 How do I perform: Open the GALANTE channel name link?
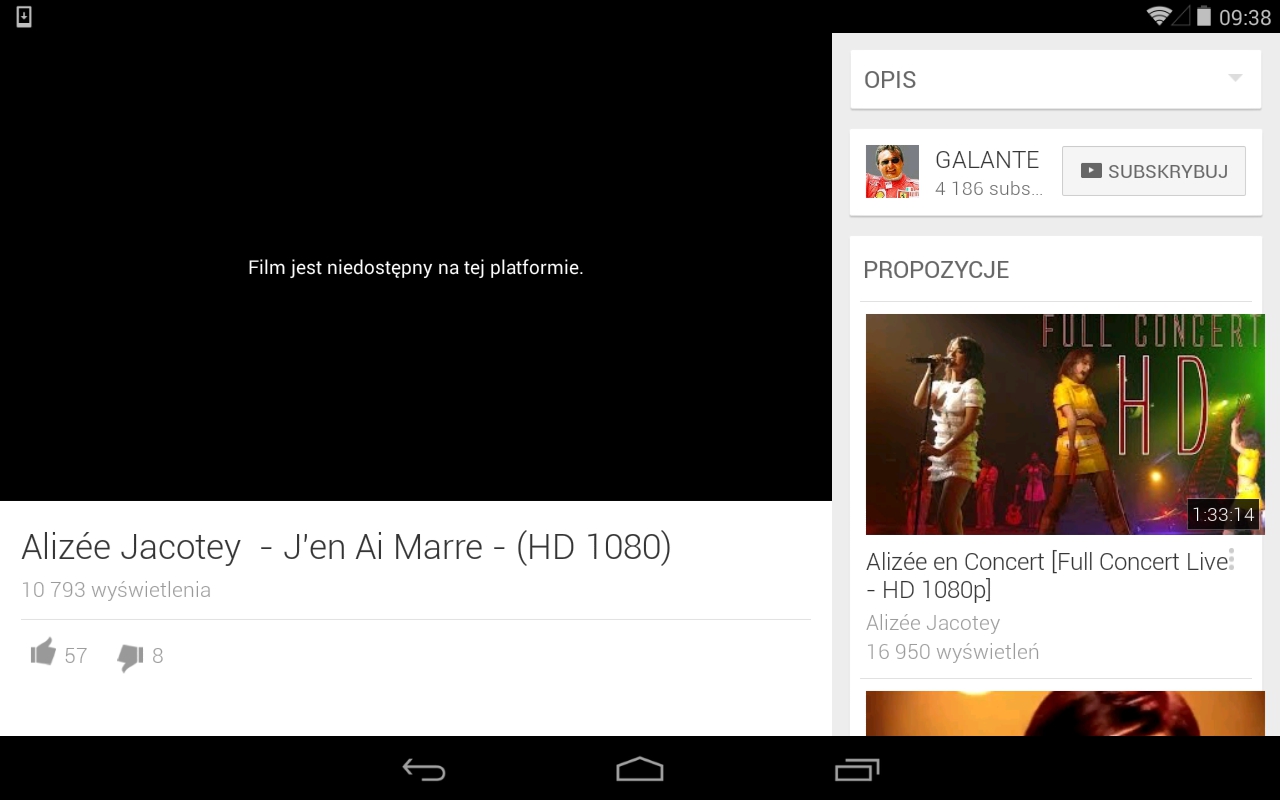pyautogui.click(x=987, y=160)
